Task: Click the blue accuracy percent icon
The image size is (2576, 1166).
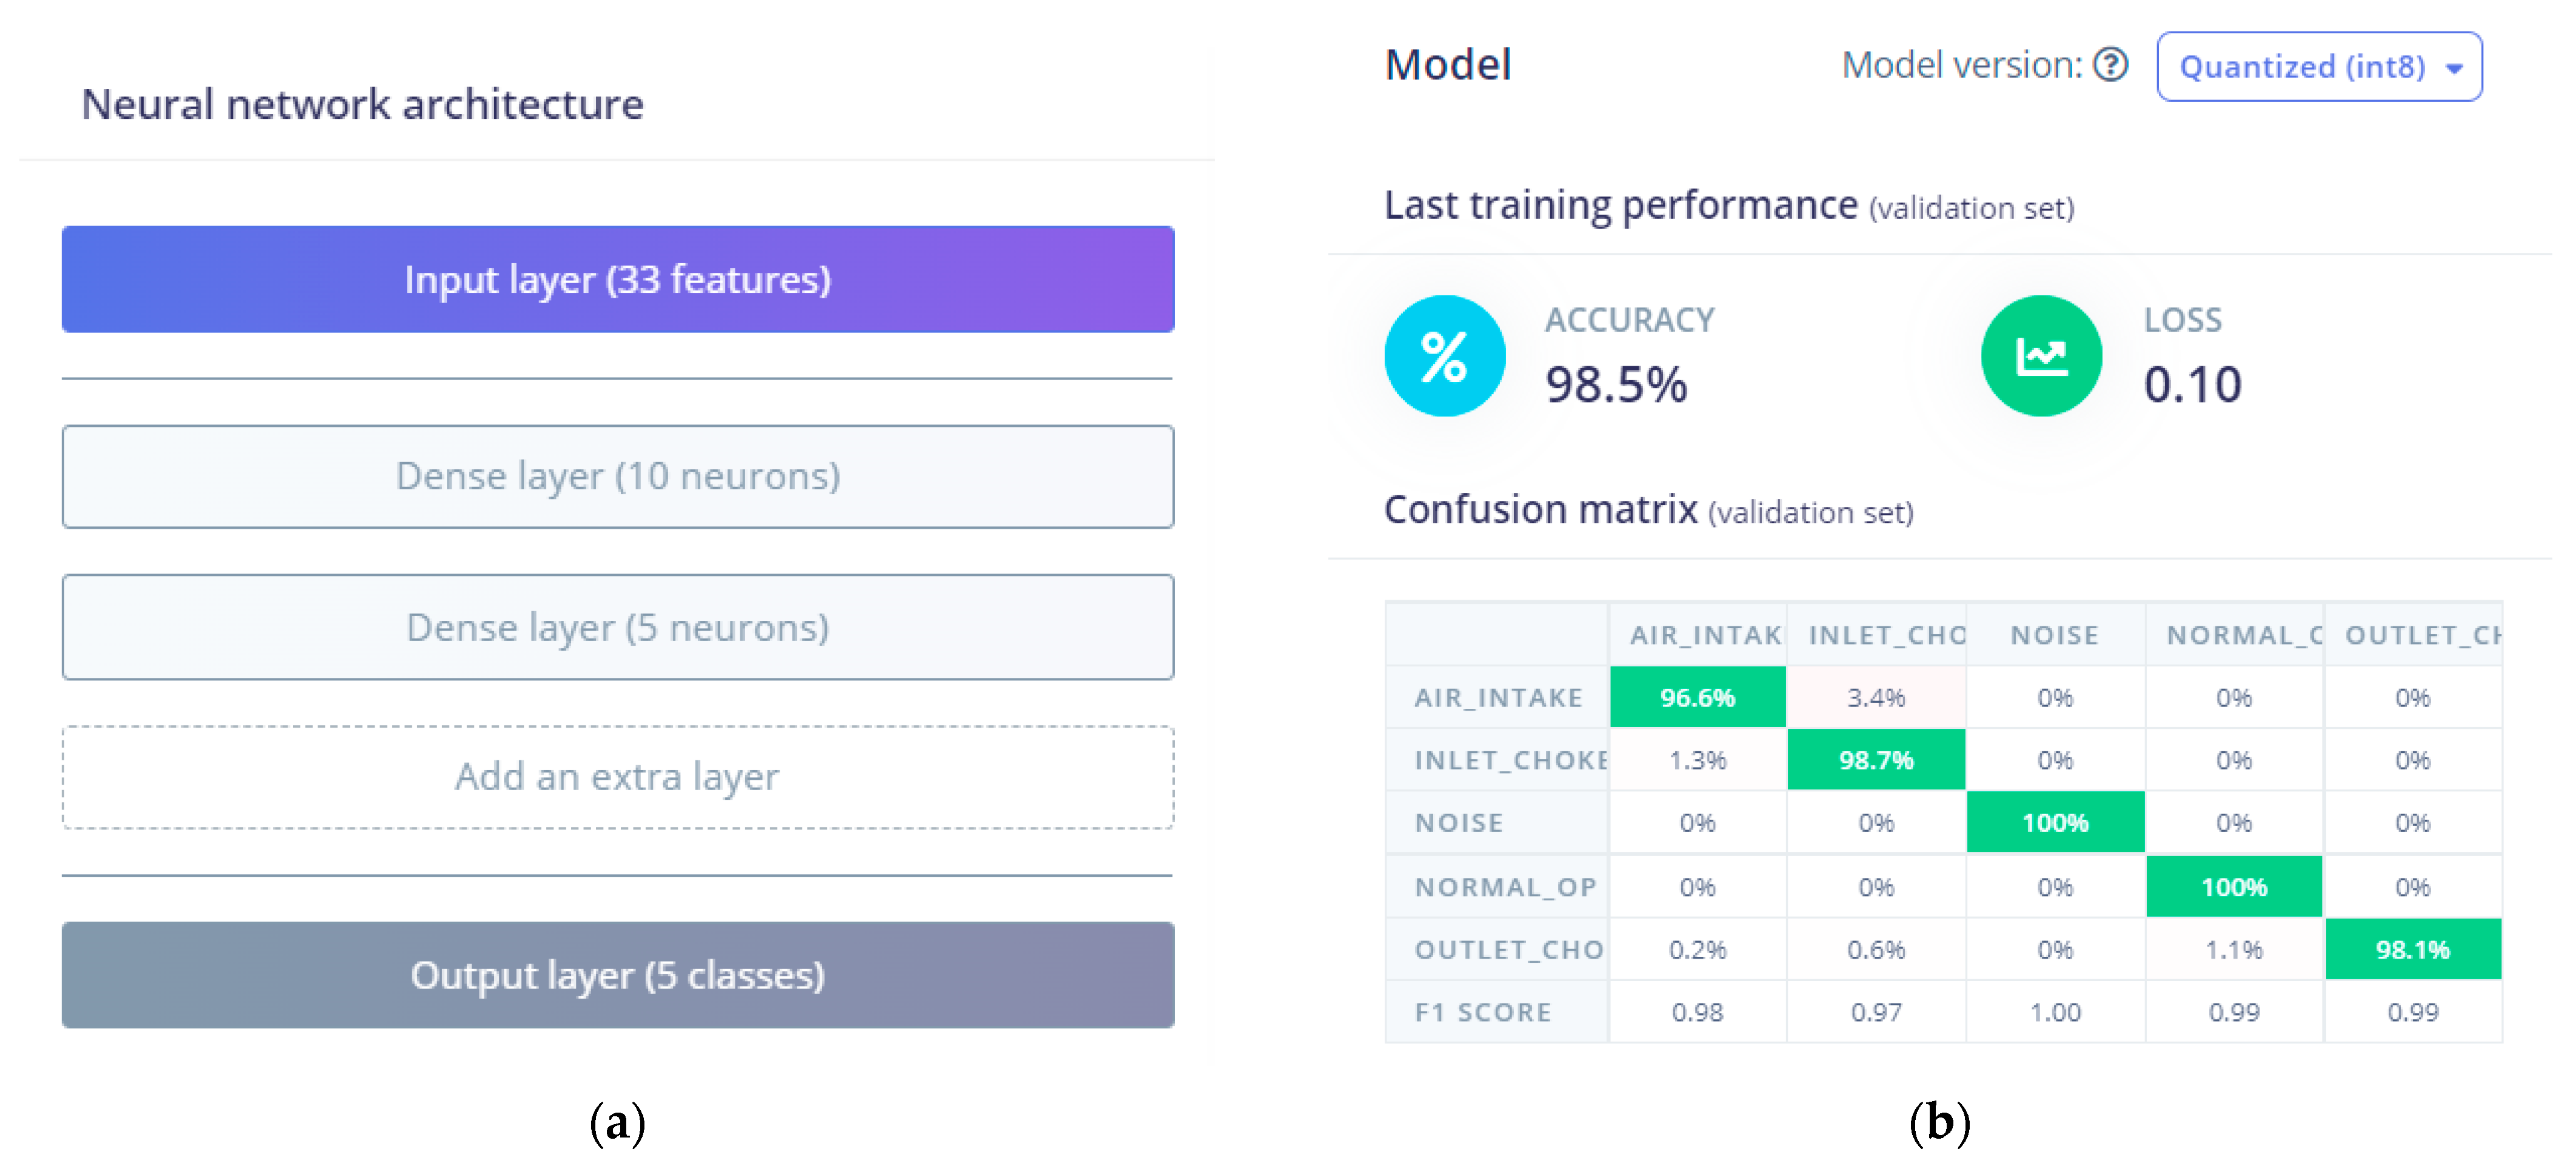Action: [1444, 356]
